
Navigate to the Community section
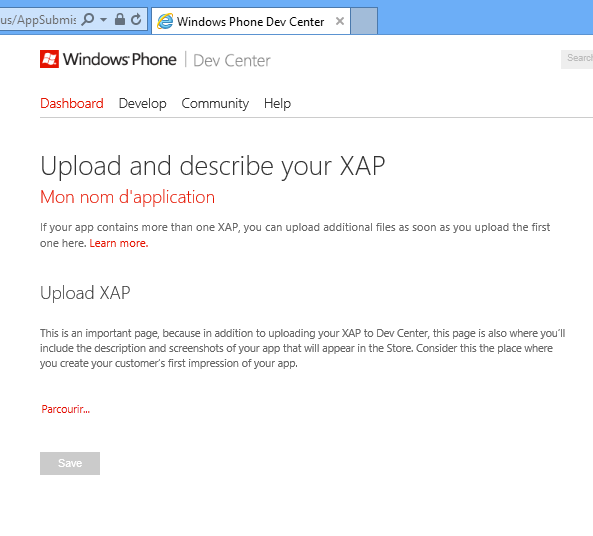pyautogui.click(x=215, y=103)
